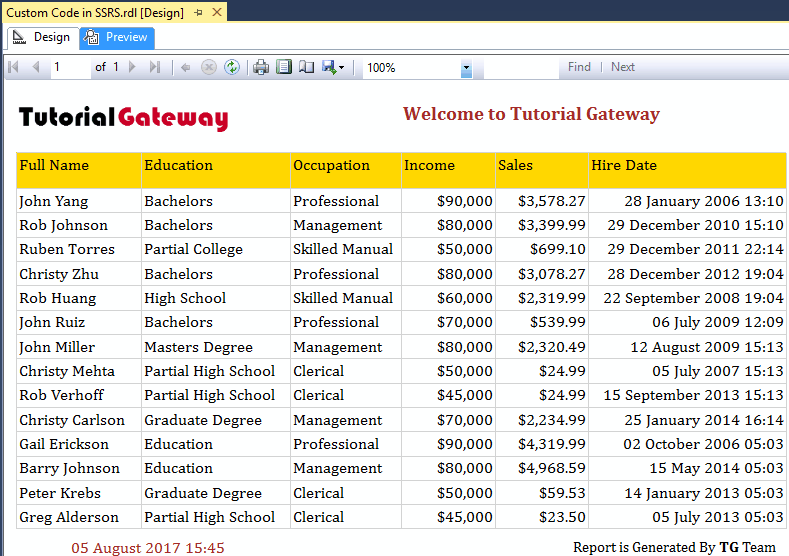
Task: Click the Next search link
Action: (x=622, y=67)
